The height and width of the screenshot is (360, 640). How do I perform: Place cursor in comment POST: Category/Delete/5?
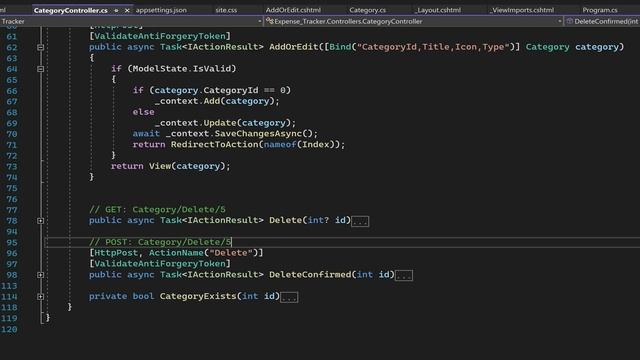click(x=160, y=242)
